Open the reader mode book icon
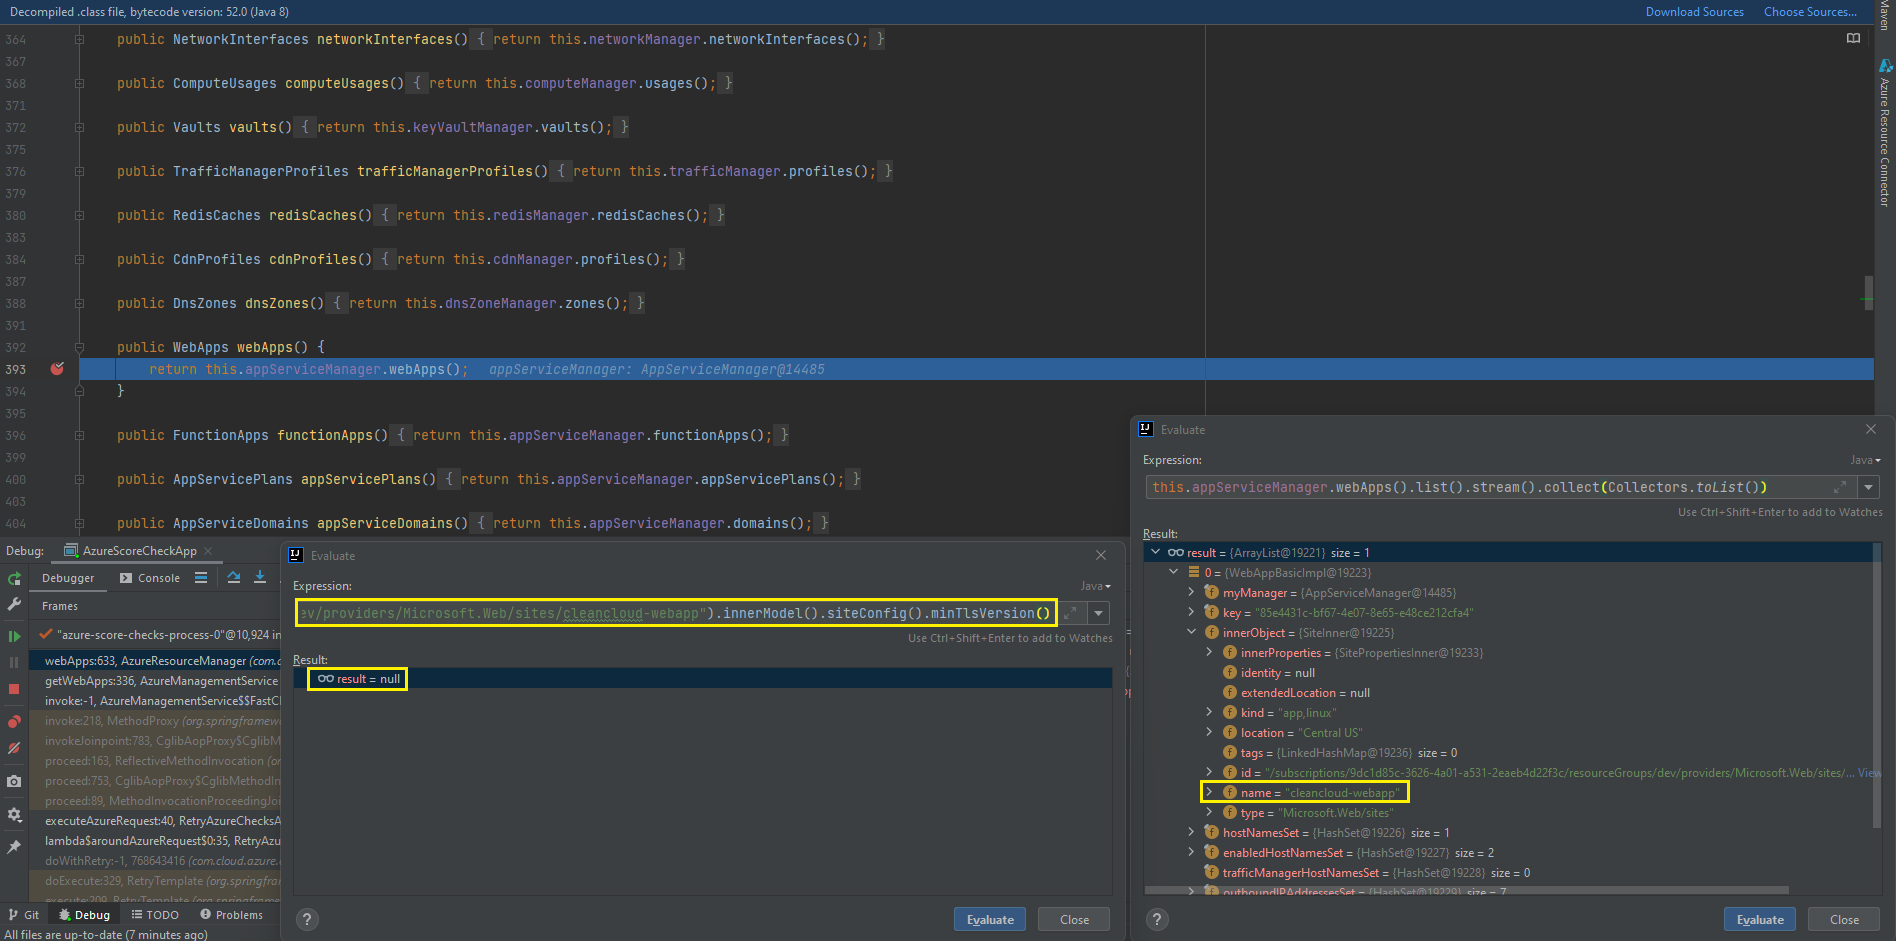 coord(1853,38)
